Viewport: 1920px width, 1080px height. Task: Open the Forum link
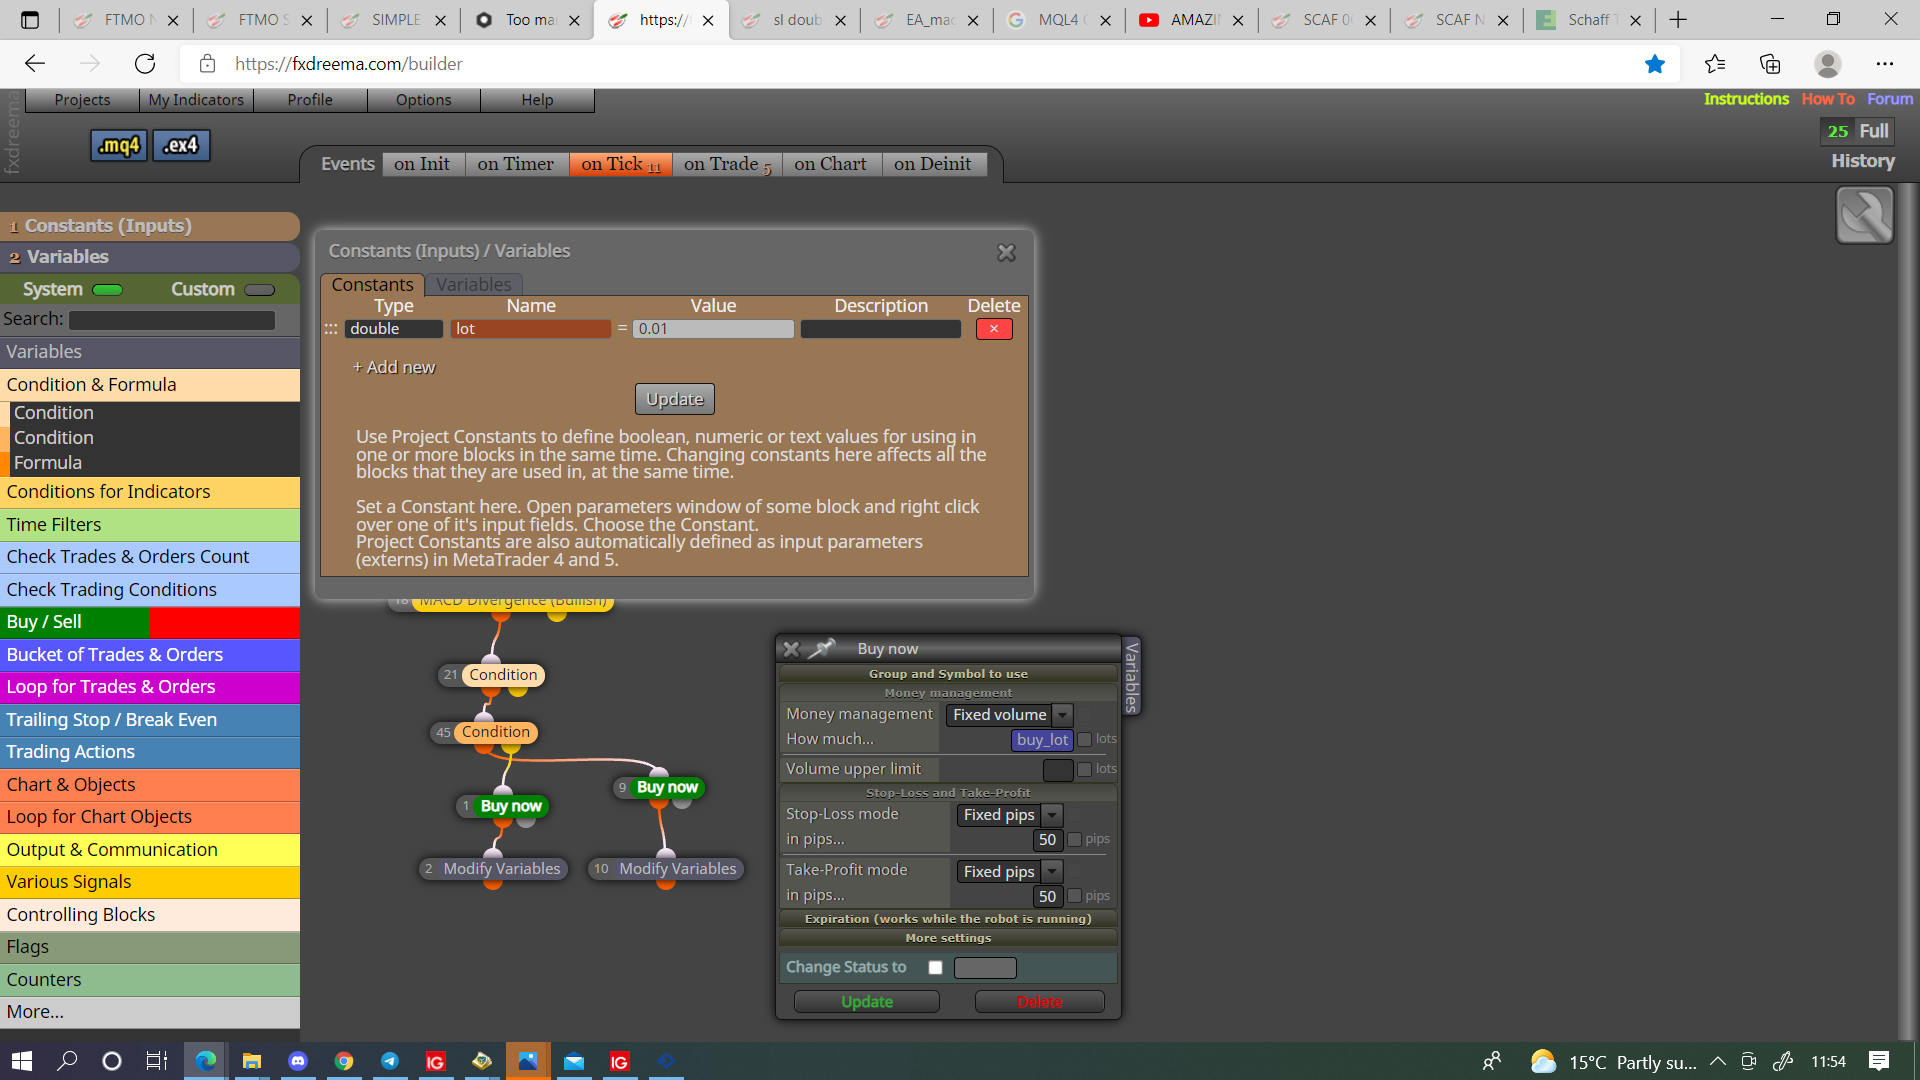(1890, 99)
